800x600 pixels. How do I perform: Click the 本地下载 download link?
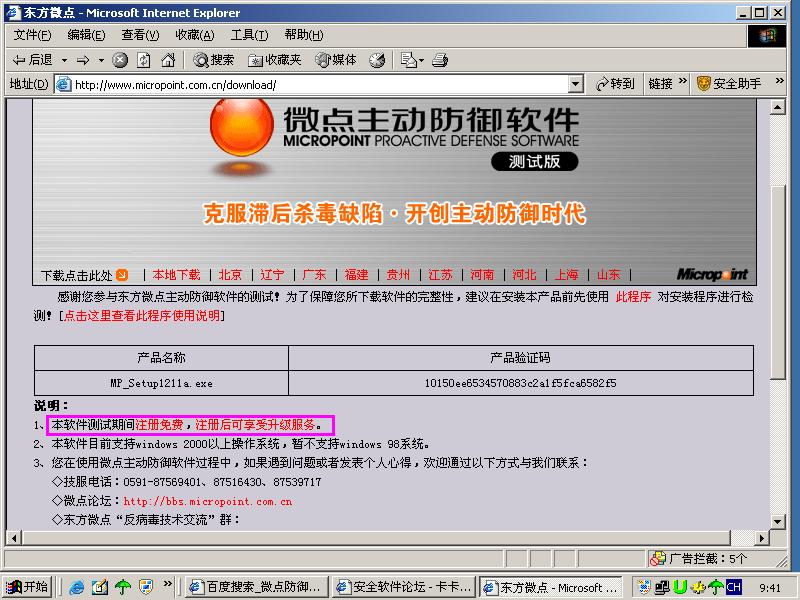coord(177,275)
